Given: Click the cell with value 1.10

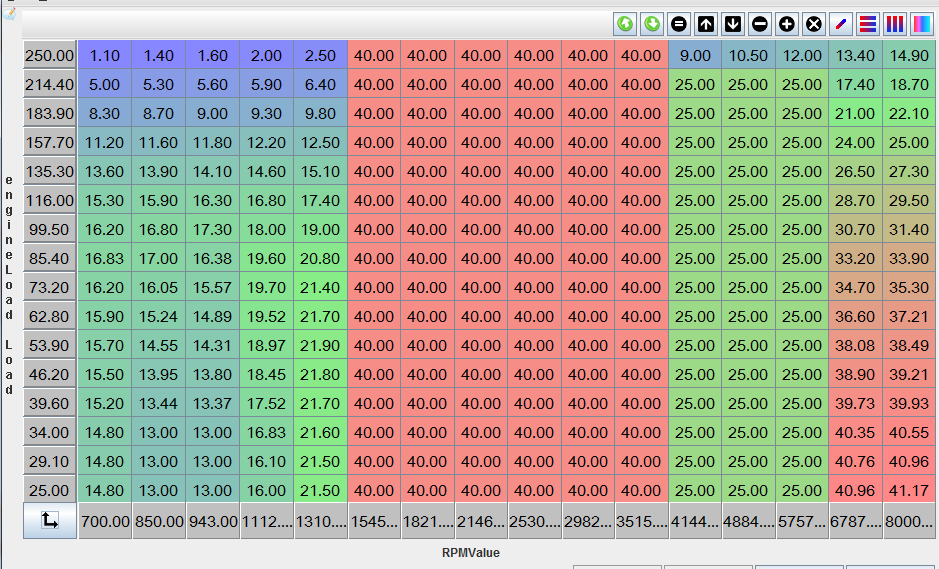Looking at the screenshot, I should (x=105, y=56).
